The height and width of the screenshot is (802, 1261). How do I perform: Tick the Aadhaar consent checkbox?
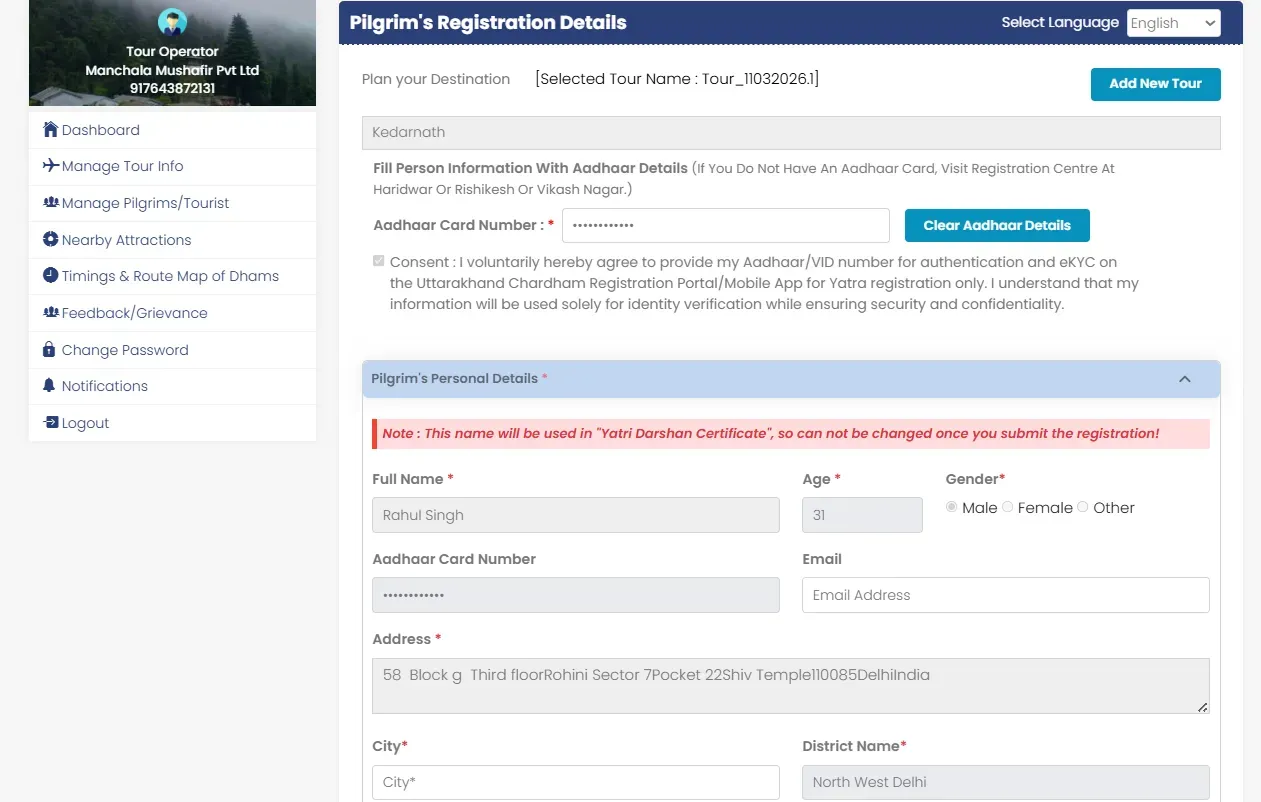tap(378, 260)
